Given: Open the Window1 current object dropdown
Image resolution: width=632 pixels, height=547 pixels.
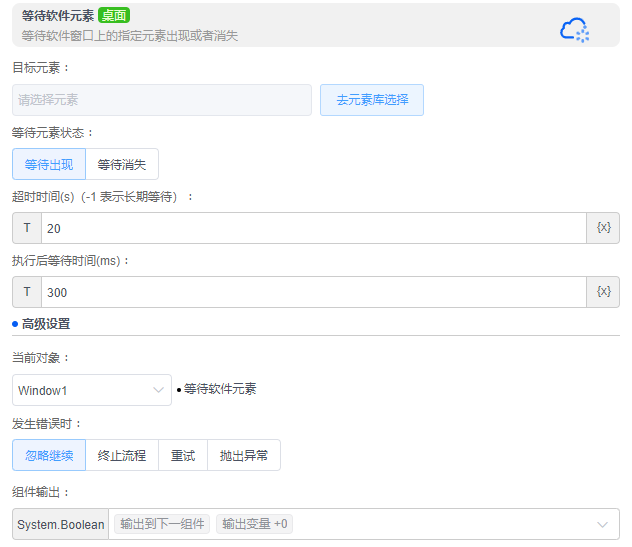Looking at the screenshot, I should click(92, 390).
